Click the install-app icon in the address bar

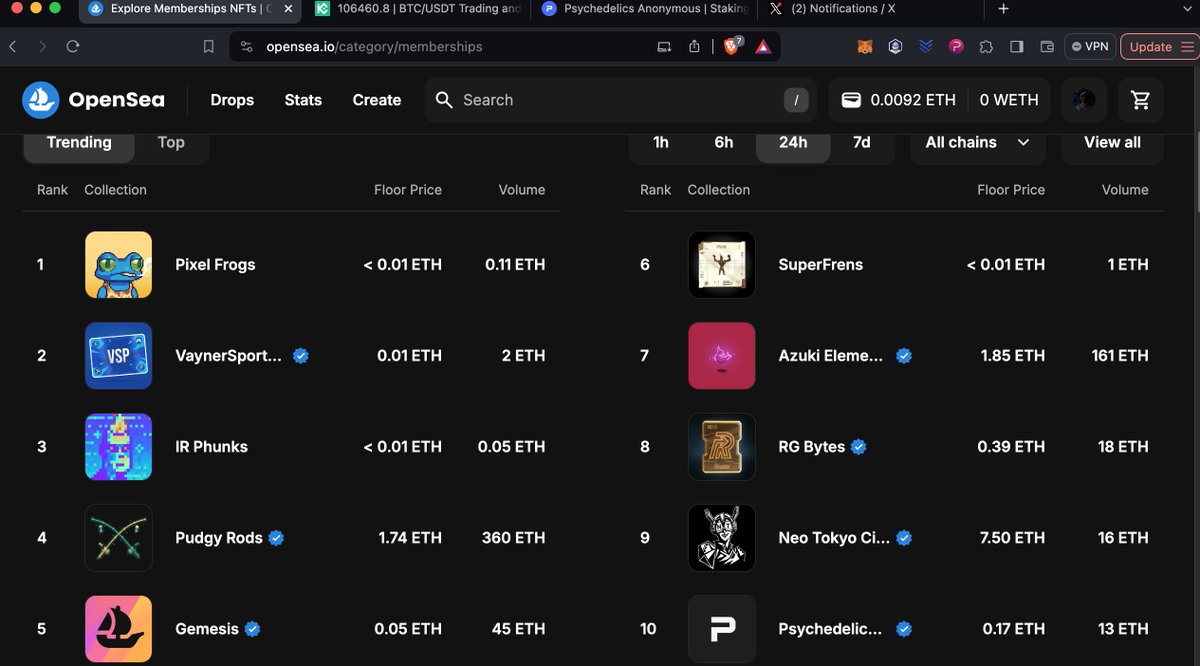click(665, 46)
